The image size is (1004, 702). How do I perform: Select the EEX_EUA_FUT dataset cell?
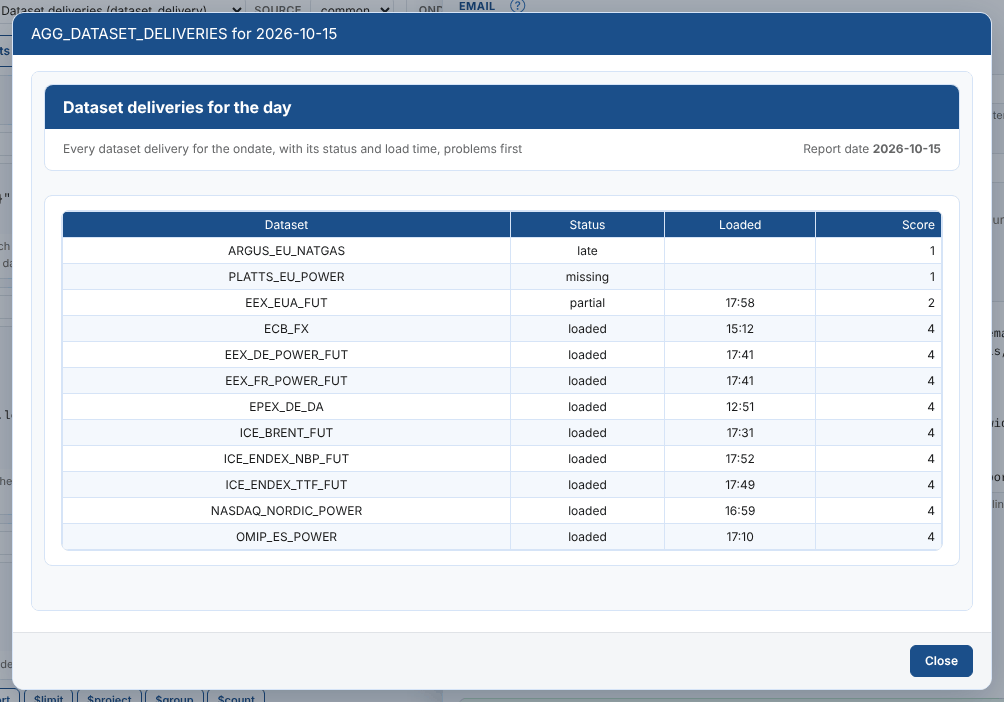pyautogui.click(x=286, y=302)
